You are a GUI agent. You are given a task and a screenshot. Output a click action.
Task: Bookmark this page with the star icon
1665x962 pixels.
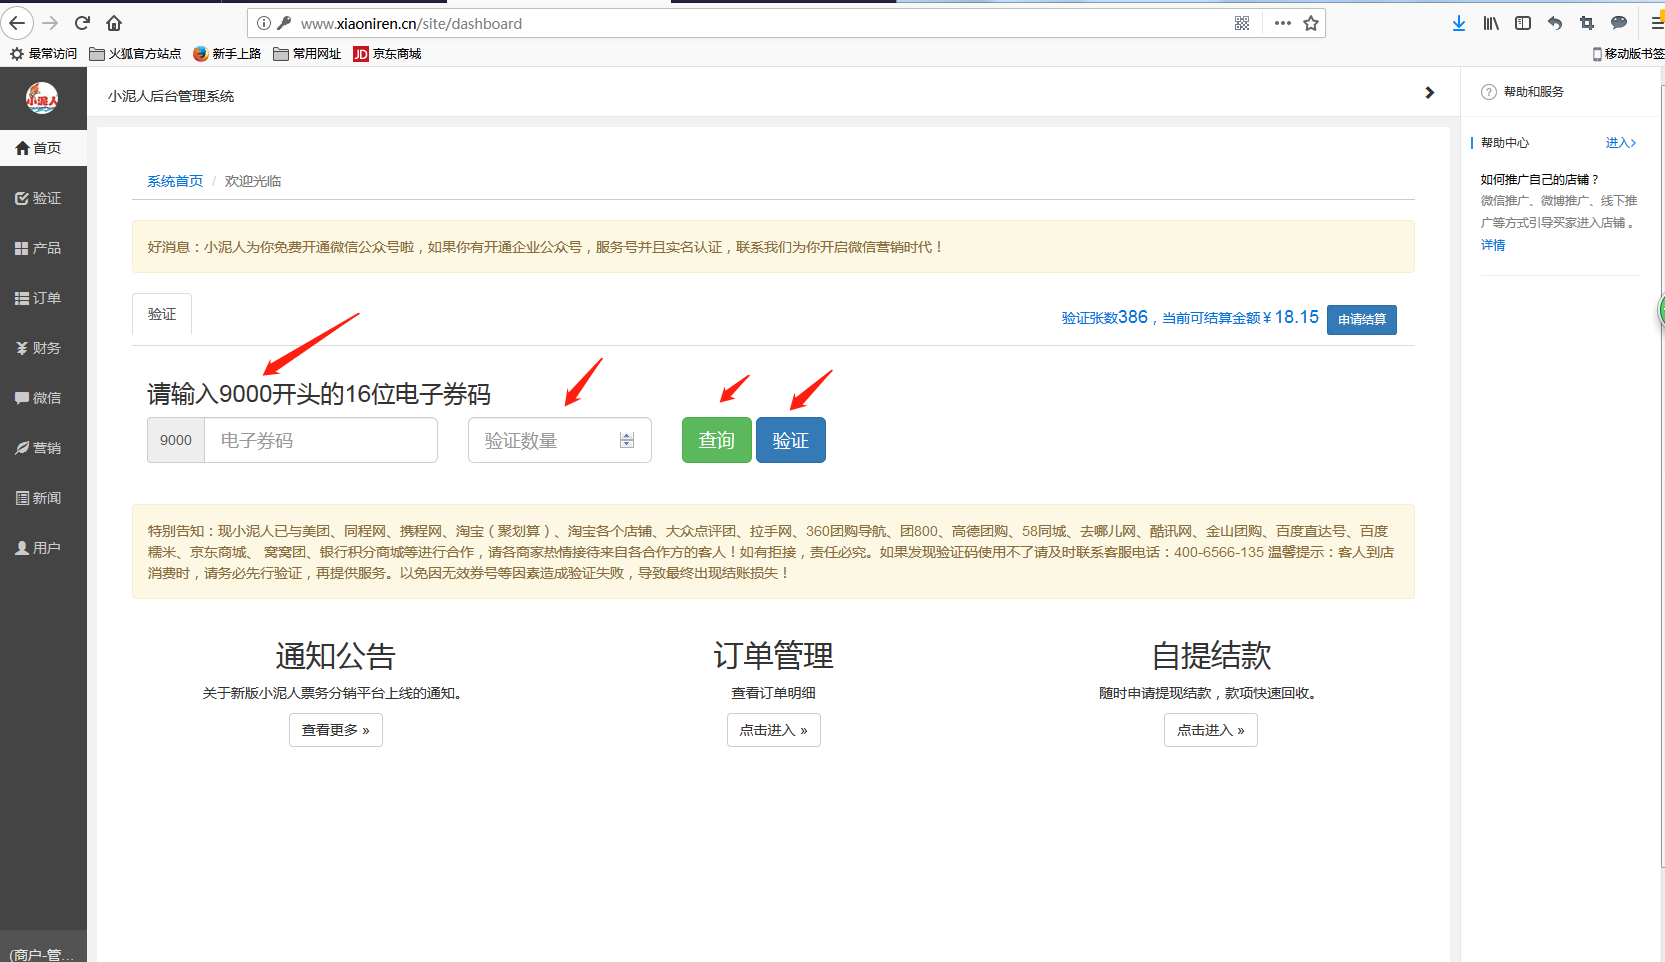(1311, 22)
